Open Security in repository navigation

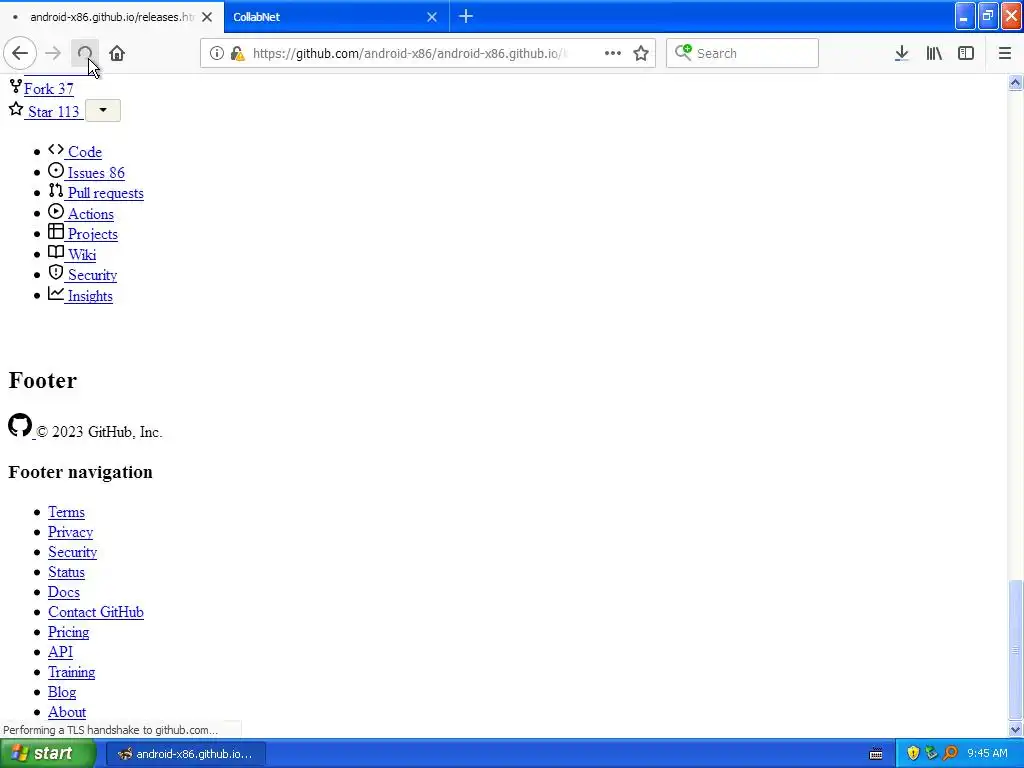coord(92,275)
